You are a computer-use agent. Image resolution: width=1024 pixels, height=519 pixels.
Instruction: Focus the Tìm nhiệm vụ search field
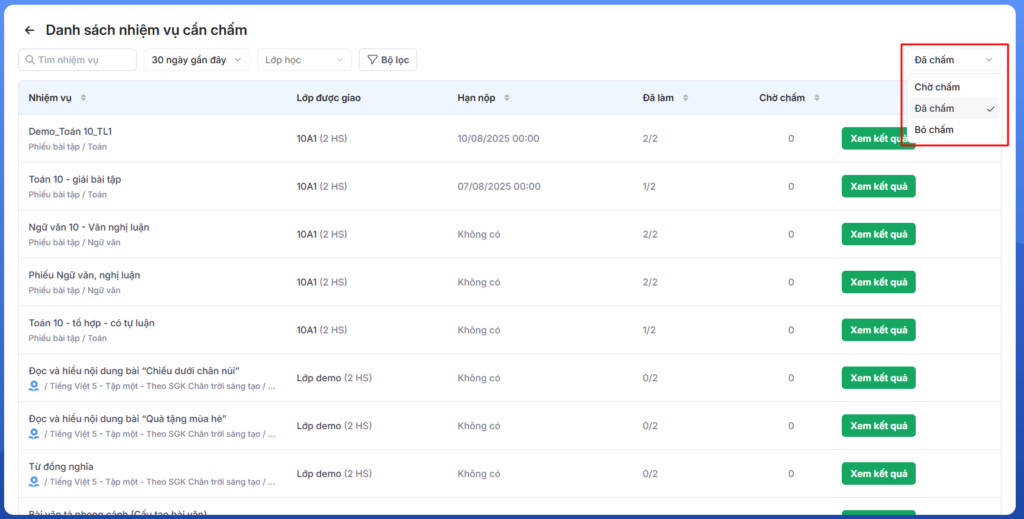[x=84, y=60]
